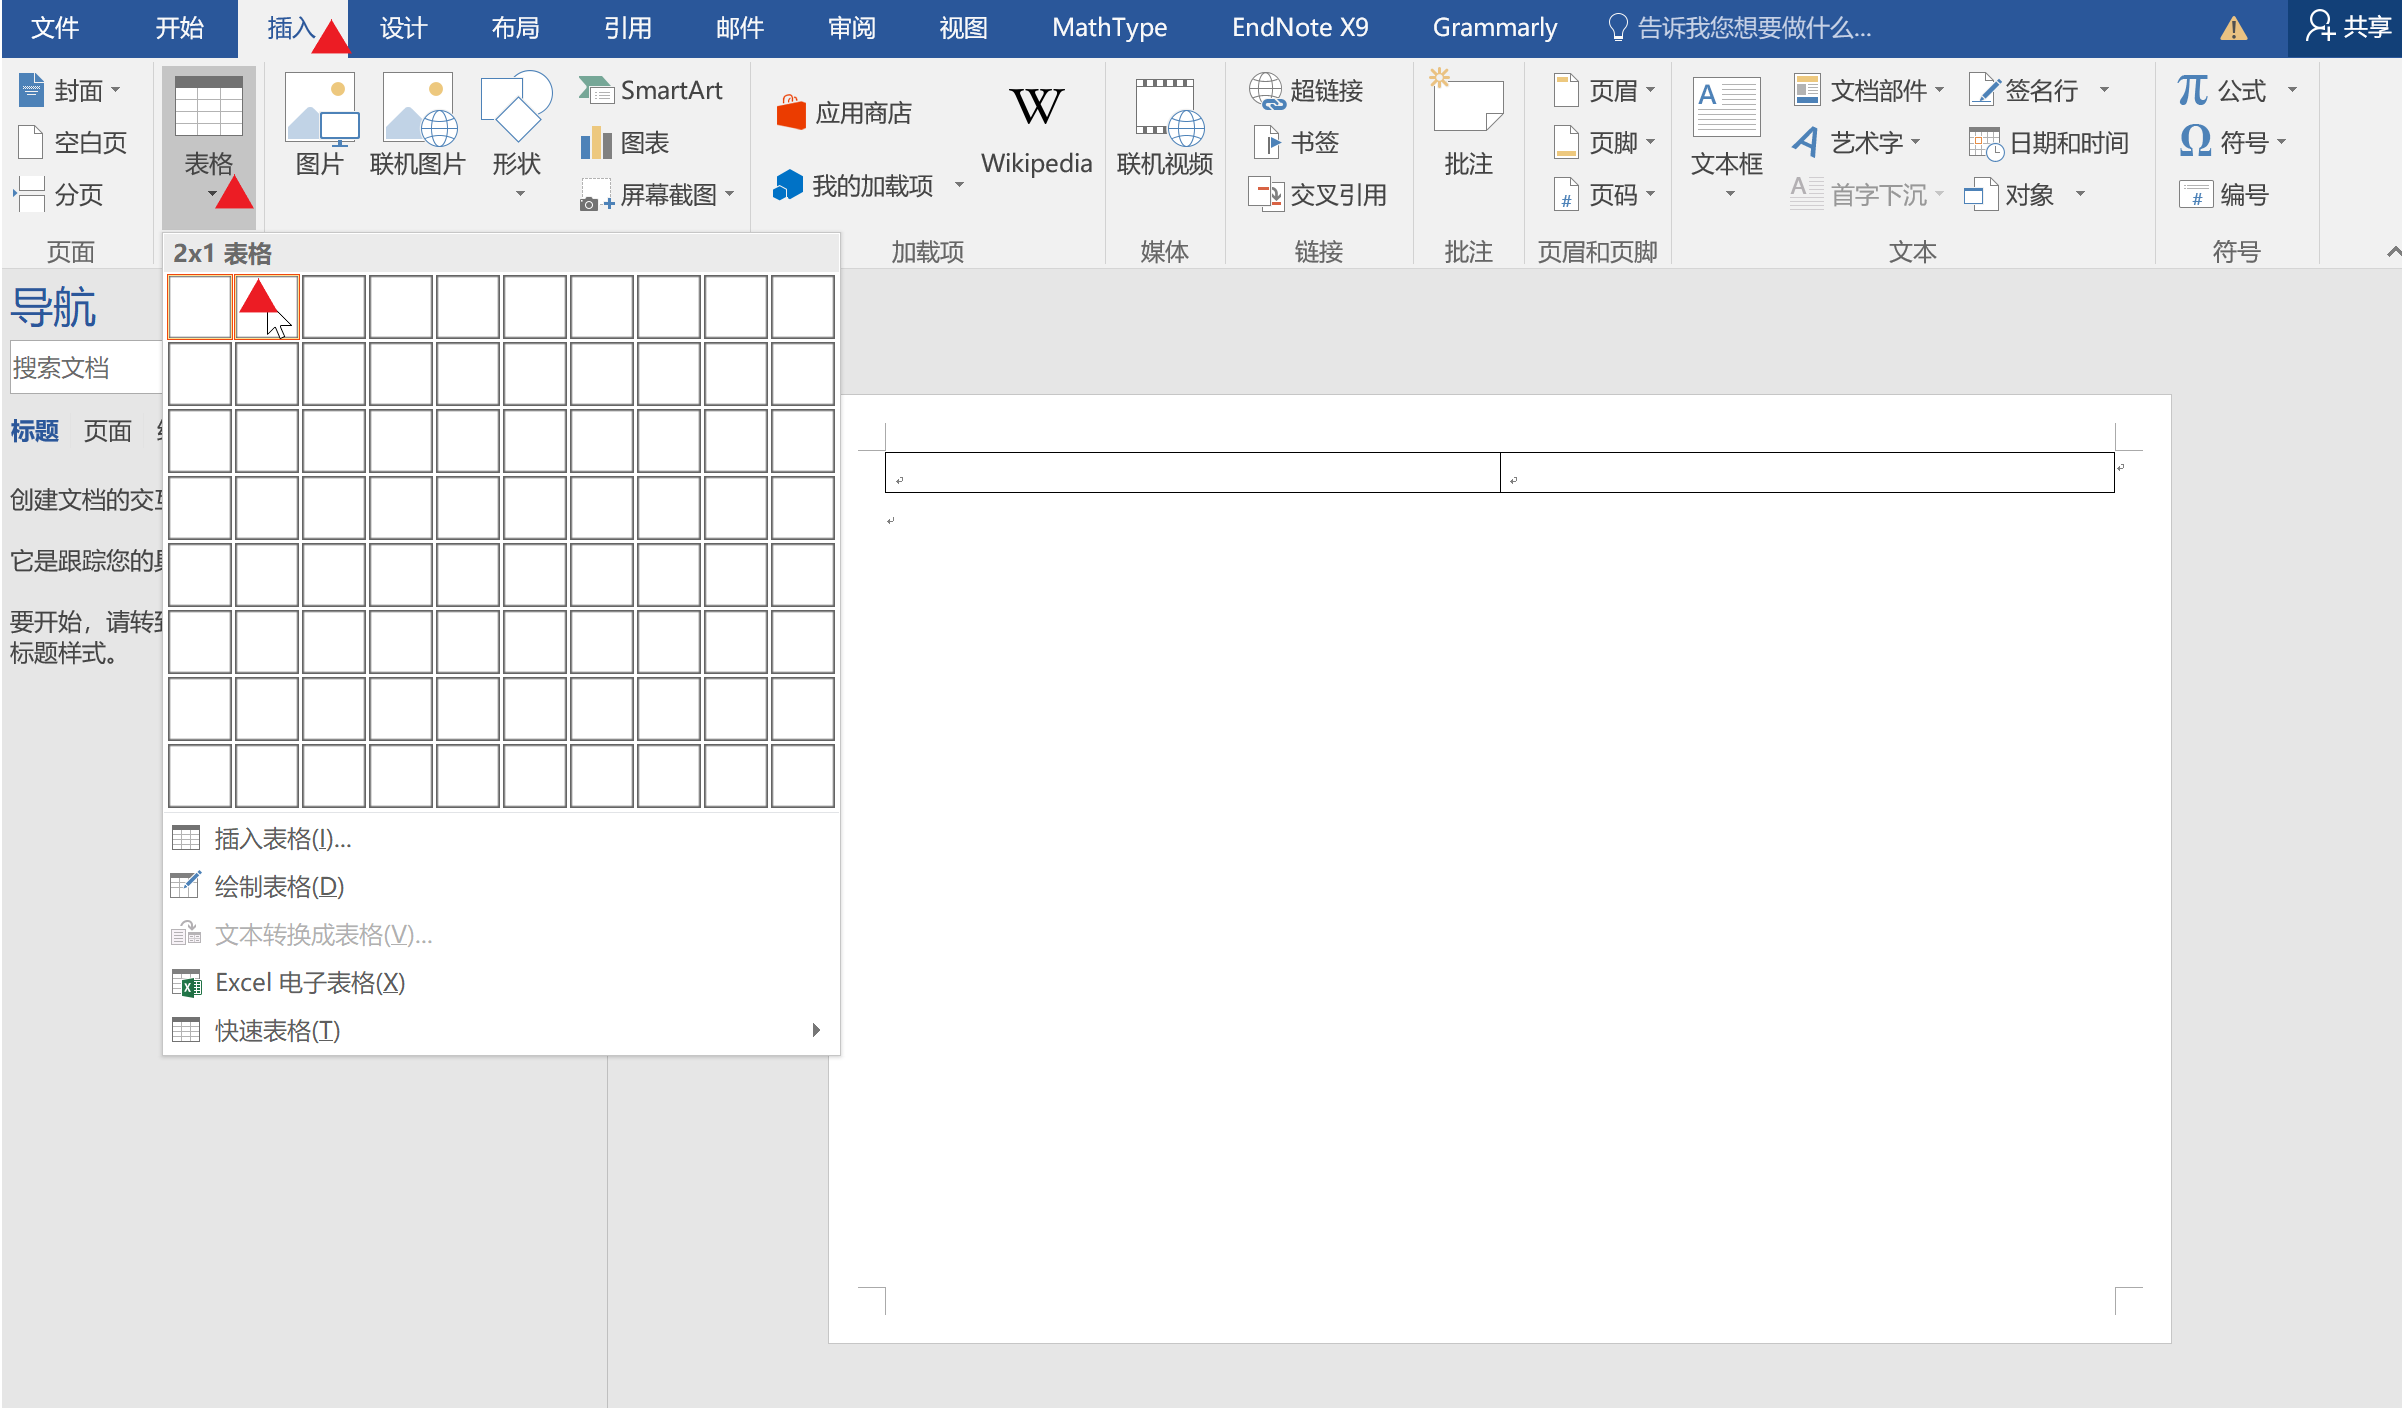Insert online pictures (联机图片)
Screen dimensions: 2403x1408
pos(418,125)
